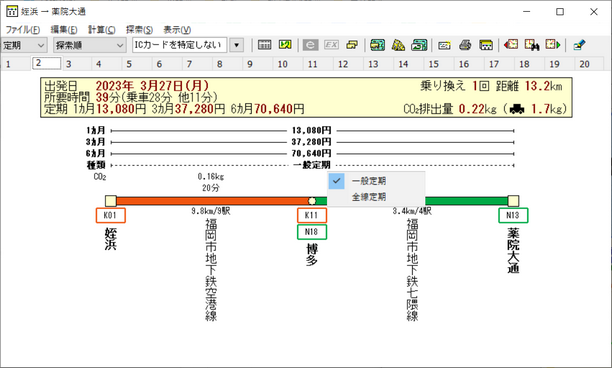The height and width of the screenshot is (368, 612).
Task: Open the train timetable icon
Action: [486, 45]
